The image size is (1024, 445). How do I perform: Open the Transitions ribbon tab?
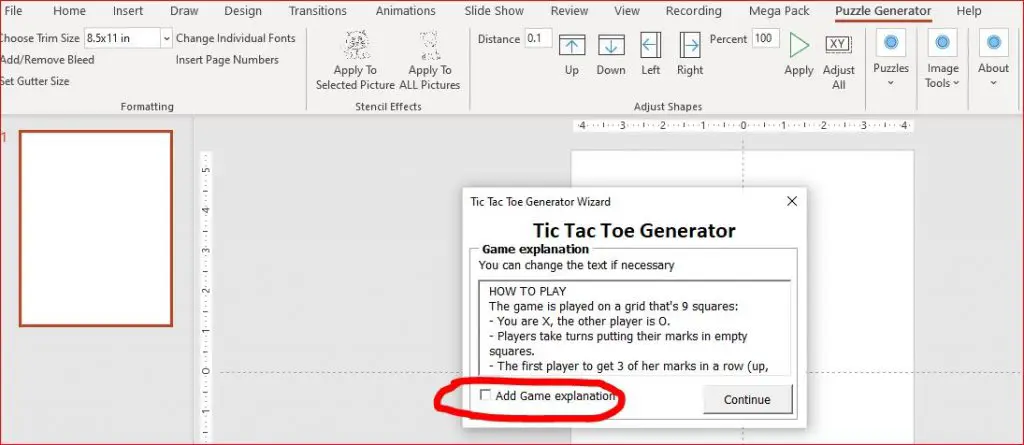[317, 10]
